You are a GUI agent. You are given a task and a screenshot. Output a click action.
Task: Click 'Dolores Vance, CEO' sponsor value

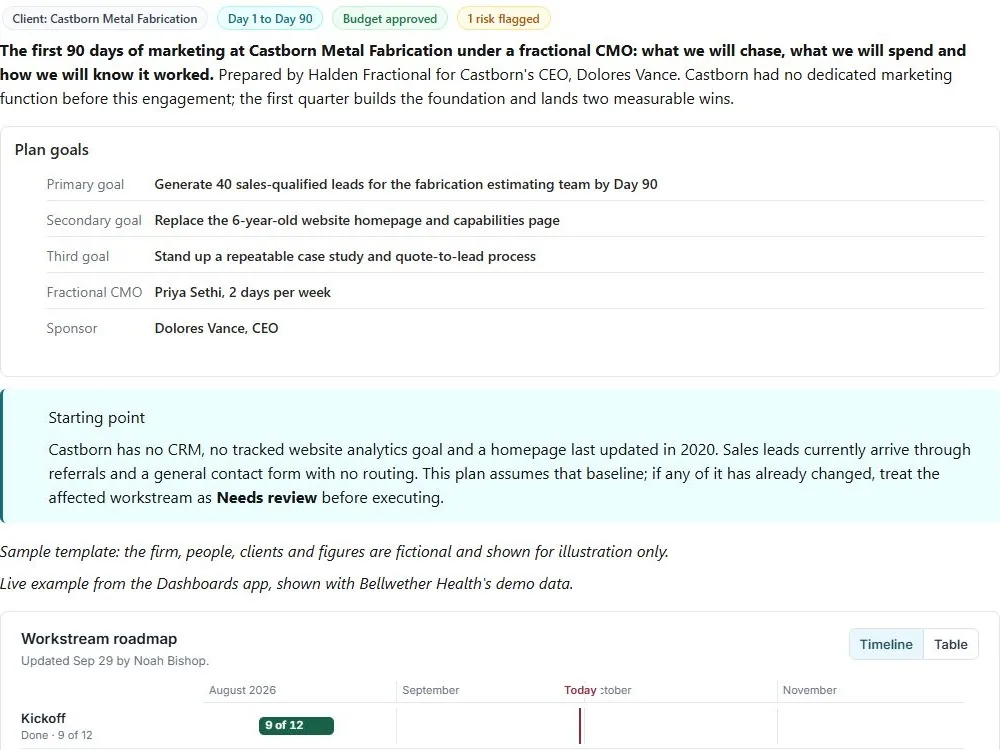tap(216, 328)
